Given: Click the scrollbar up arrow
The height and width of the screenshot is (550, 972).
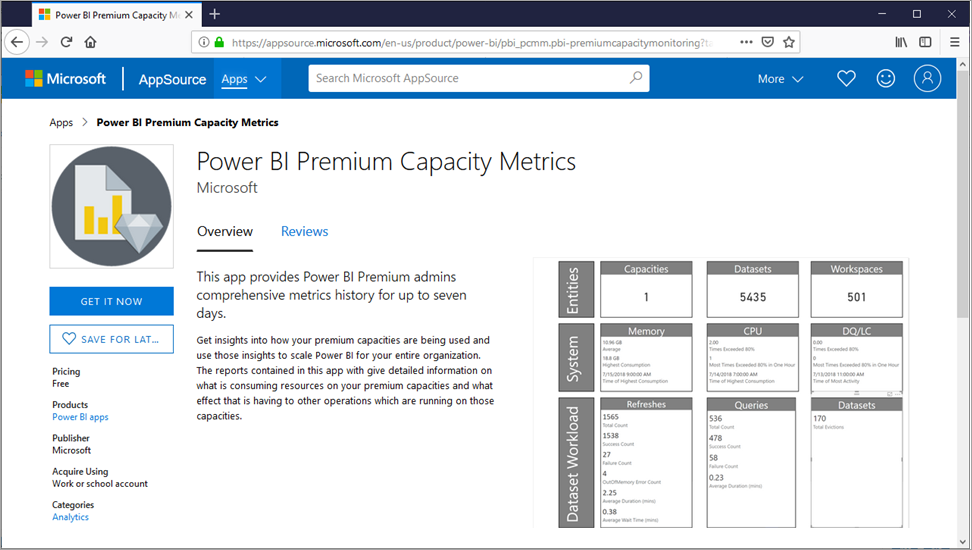Looking at the screenshot, I should 962,64.
